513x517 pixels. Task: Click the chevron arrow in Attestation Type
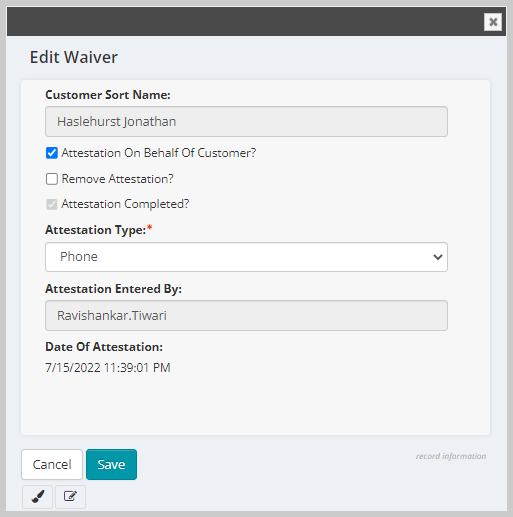pos(438,257)
